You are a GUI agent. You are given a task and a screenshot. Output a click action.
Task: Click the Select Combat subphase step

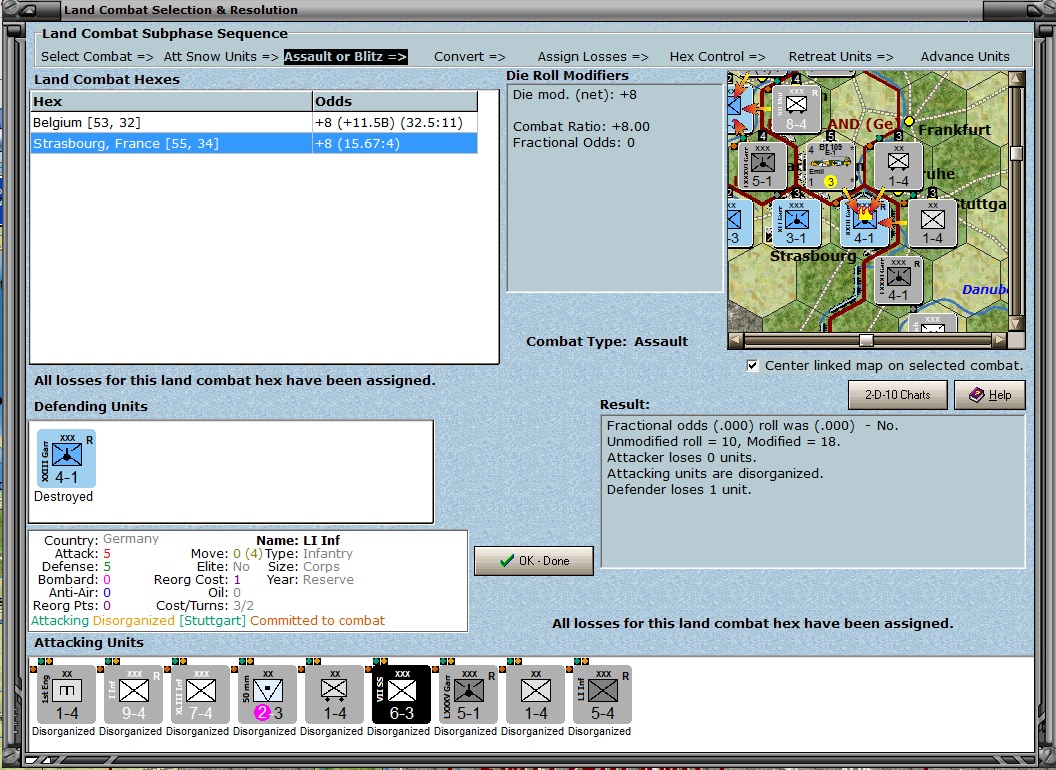point(97,57)
